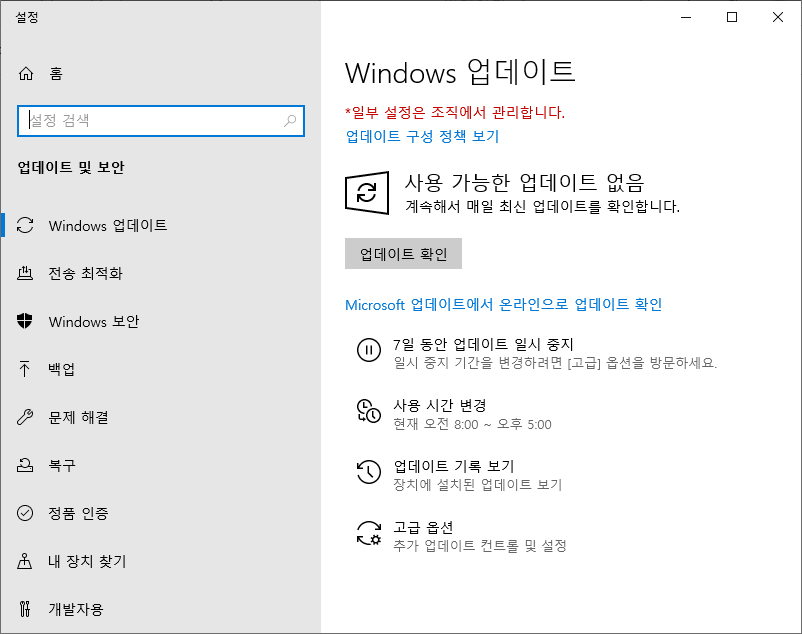
Task: Select 7일 동안 업데이트 일시 중지 option
Action: point(483,344)
